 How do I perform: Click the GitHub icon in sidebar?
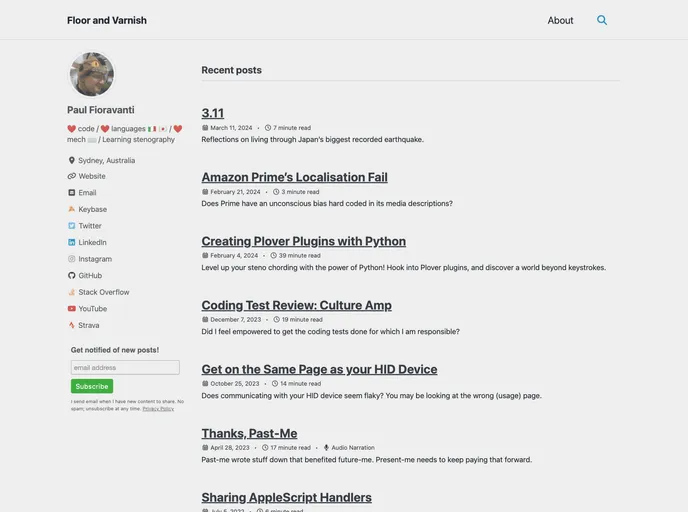(x=72, y=276)
